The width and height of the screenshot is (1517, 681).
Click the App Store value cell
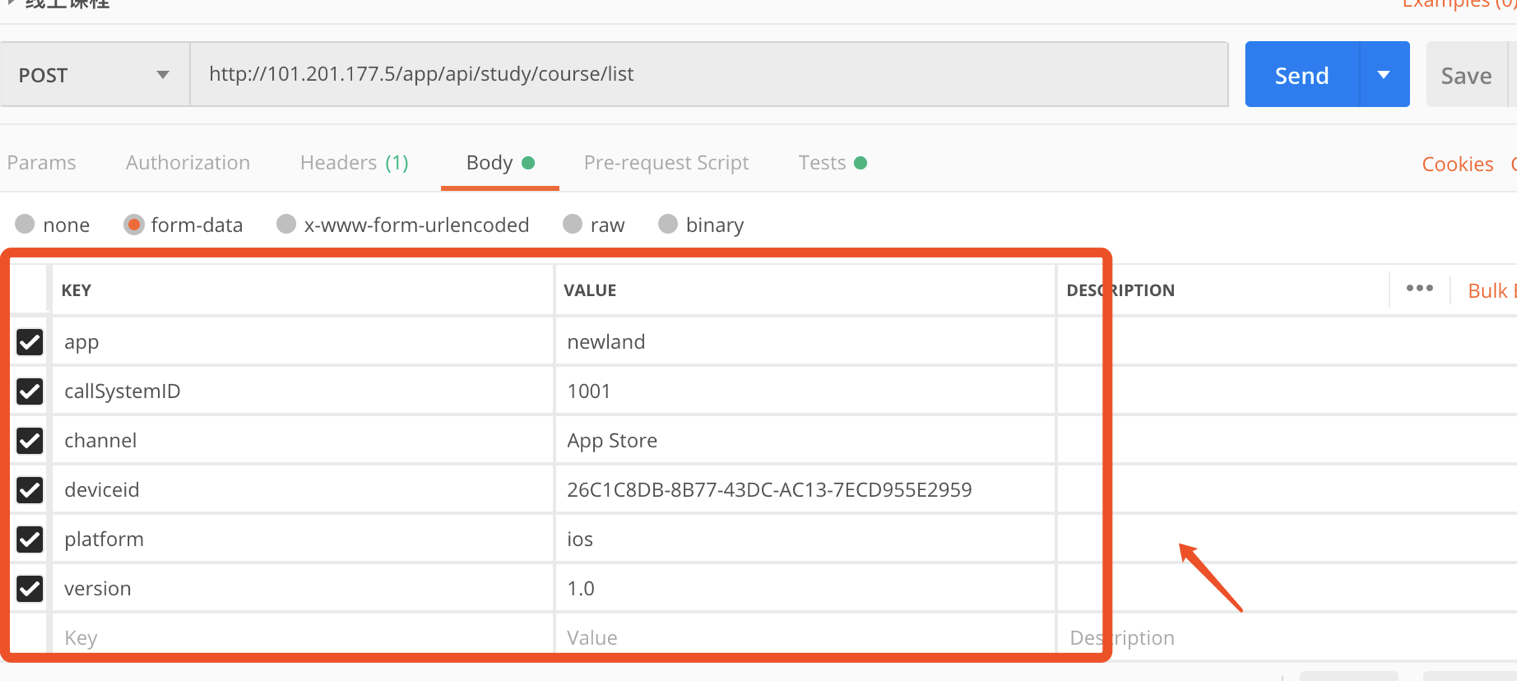pyautogui.click(x=805, y=440)
